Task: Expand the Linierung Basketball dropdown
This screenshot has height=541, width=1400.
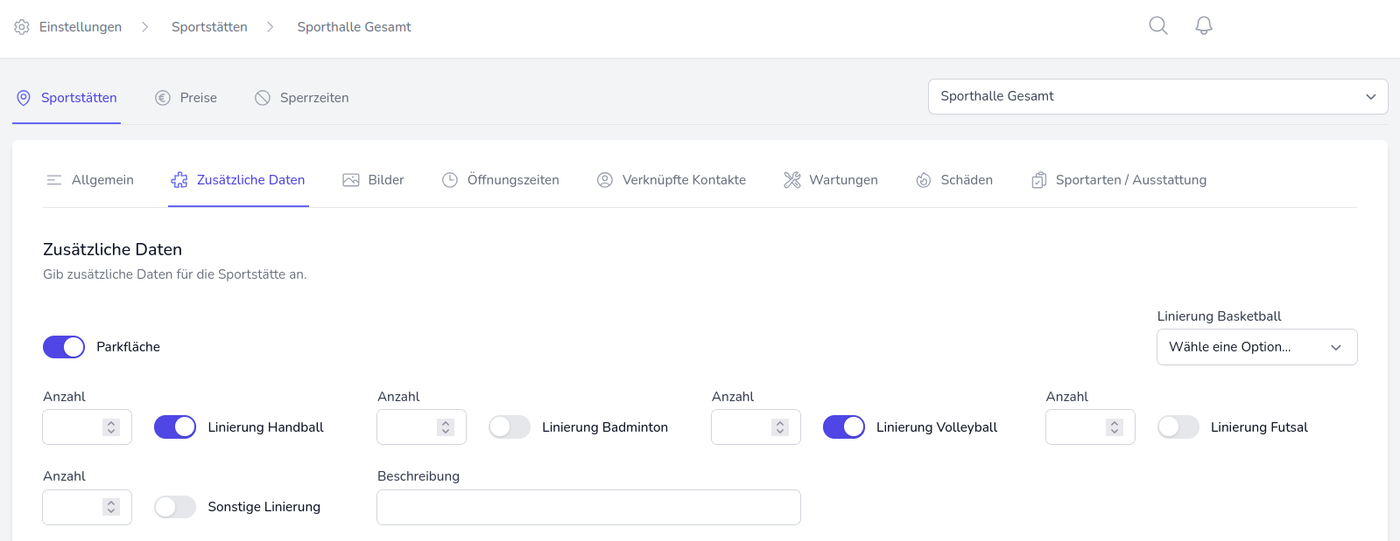Action: pos(1256,347)
